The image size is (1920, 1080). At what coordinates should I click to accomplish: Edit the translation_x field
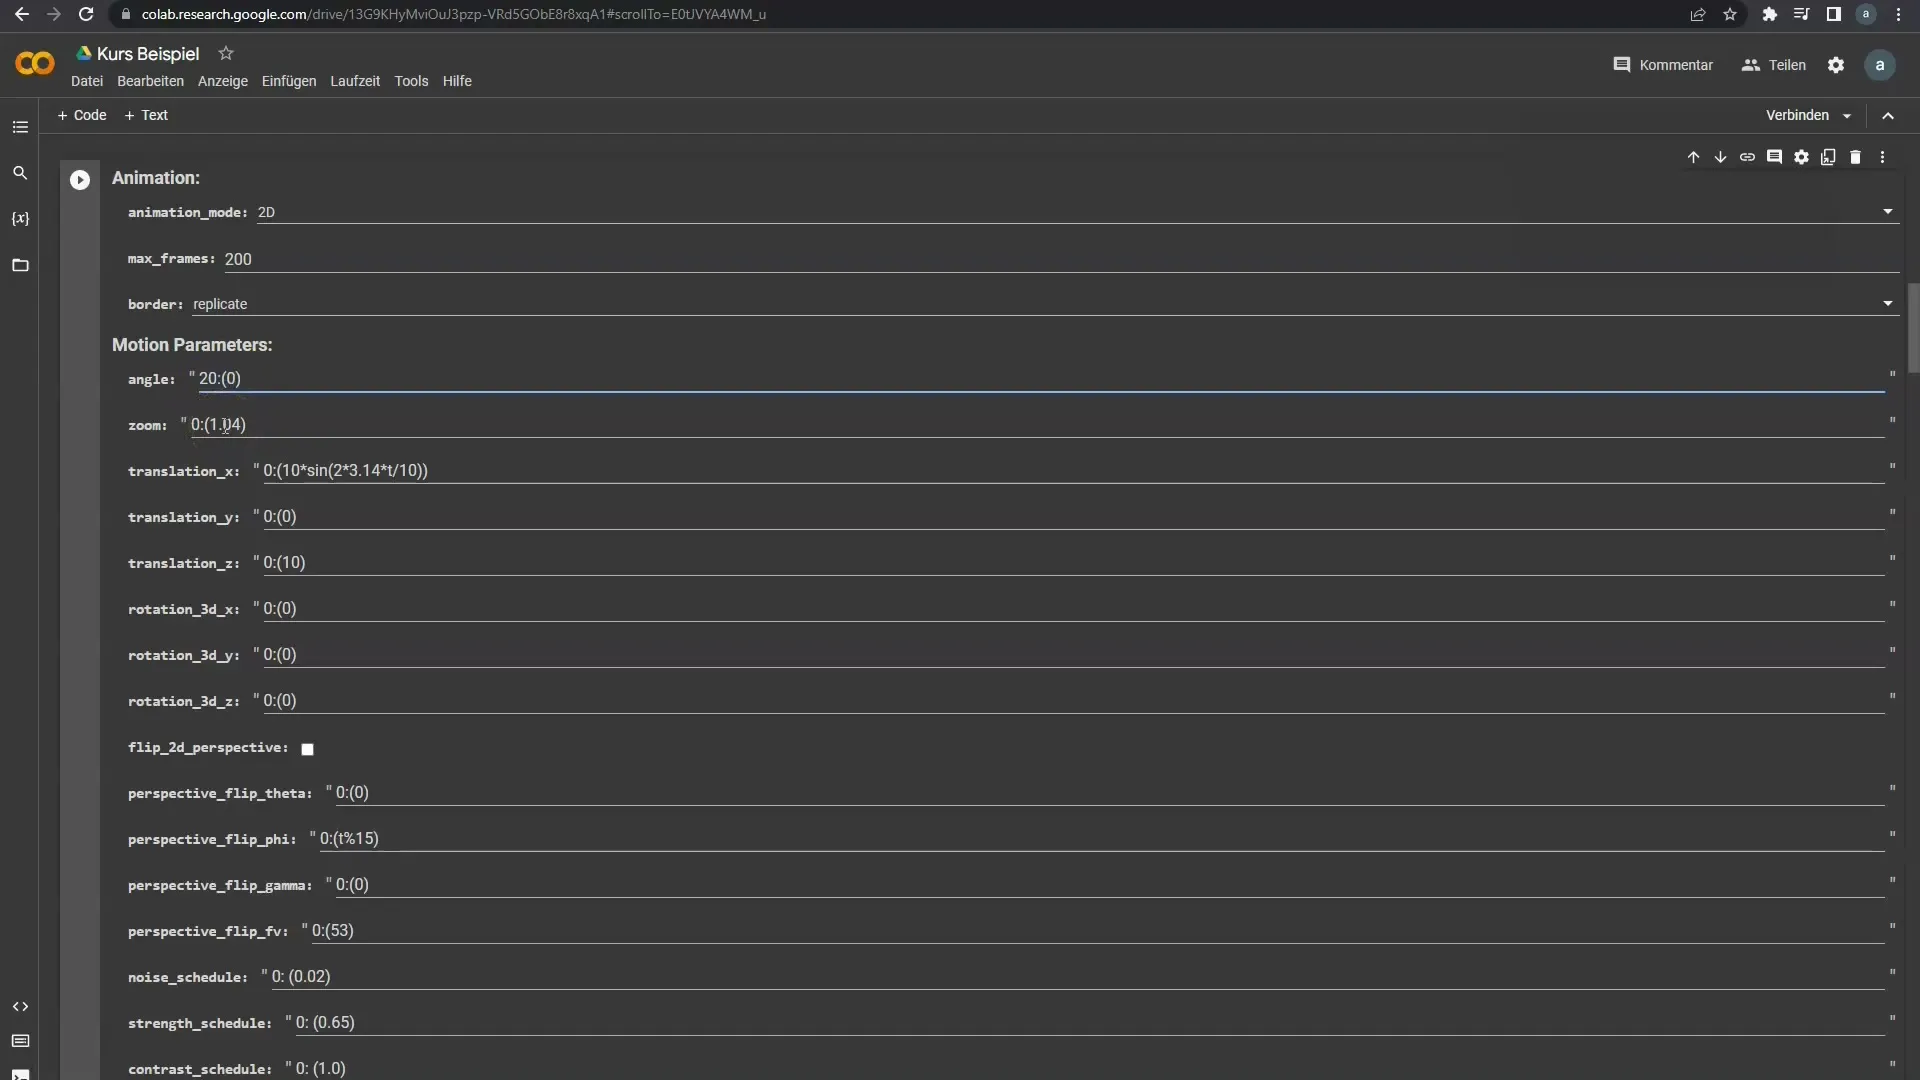pos(1073,471)
